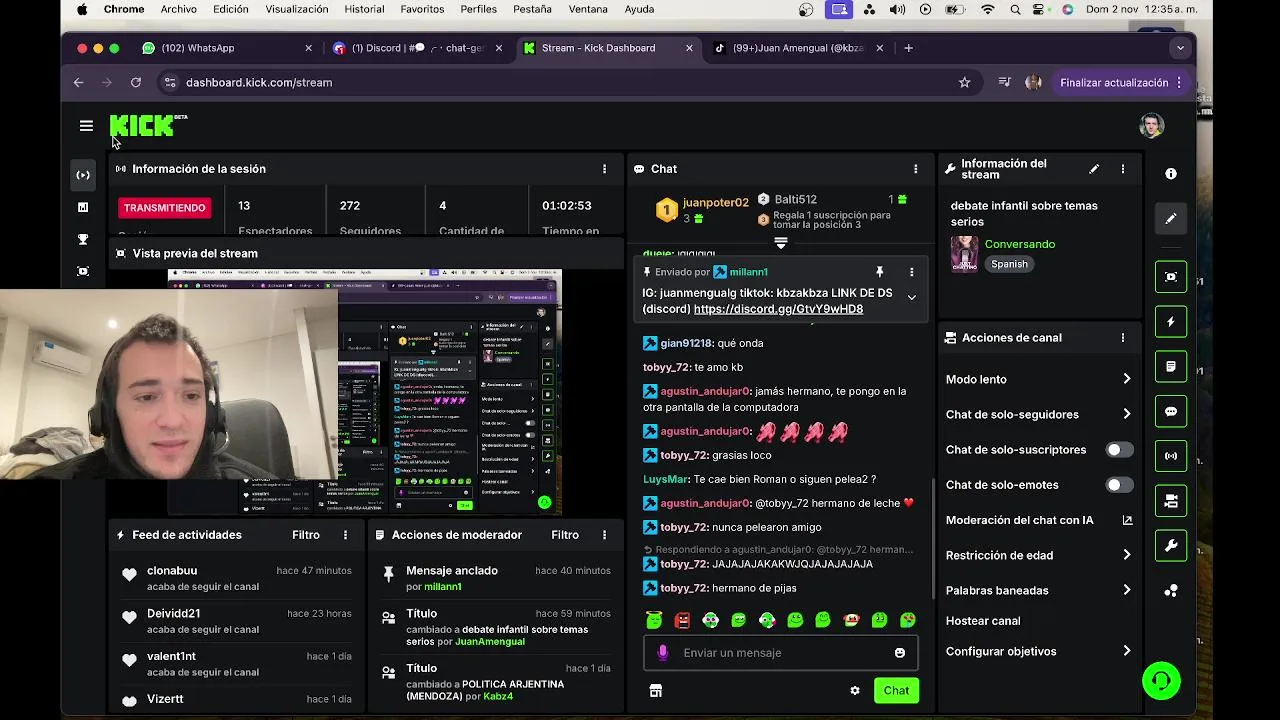Click the broadcast signal icon in right sidebar
Screen dimensions: 1280x720
click(1171, 456)
